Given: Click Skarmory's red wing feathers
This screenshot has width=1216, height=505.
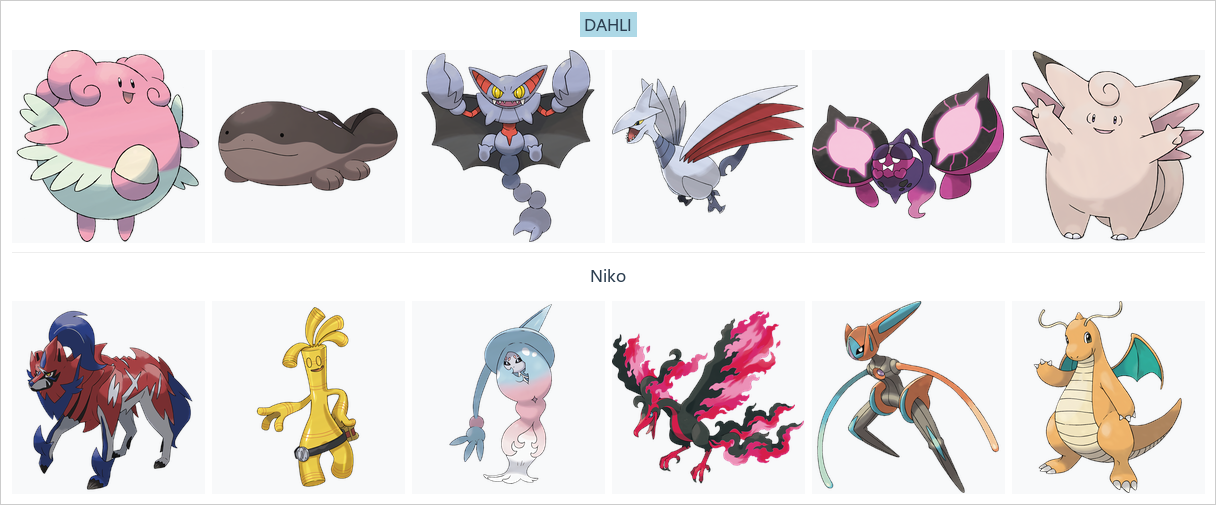Looking at the screenshot, I should [x=758, y=124].
